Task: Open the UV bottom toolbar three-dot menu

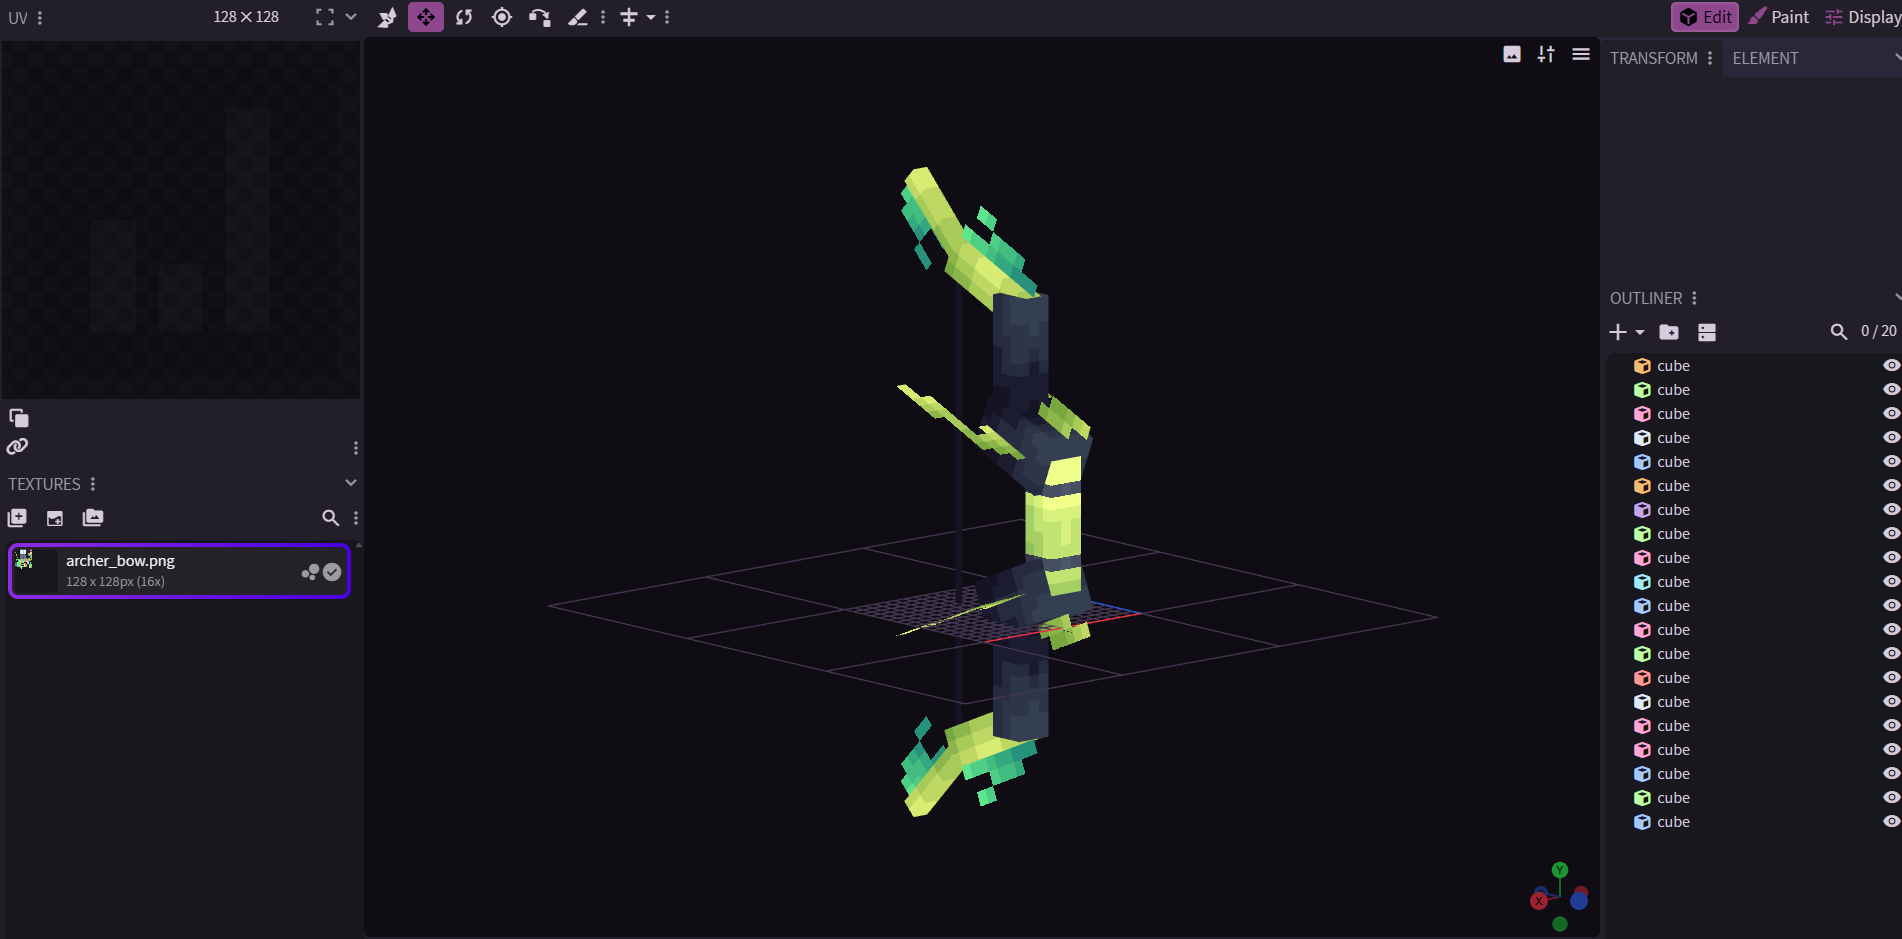Action: point(356,448)
